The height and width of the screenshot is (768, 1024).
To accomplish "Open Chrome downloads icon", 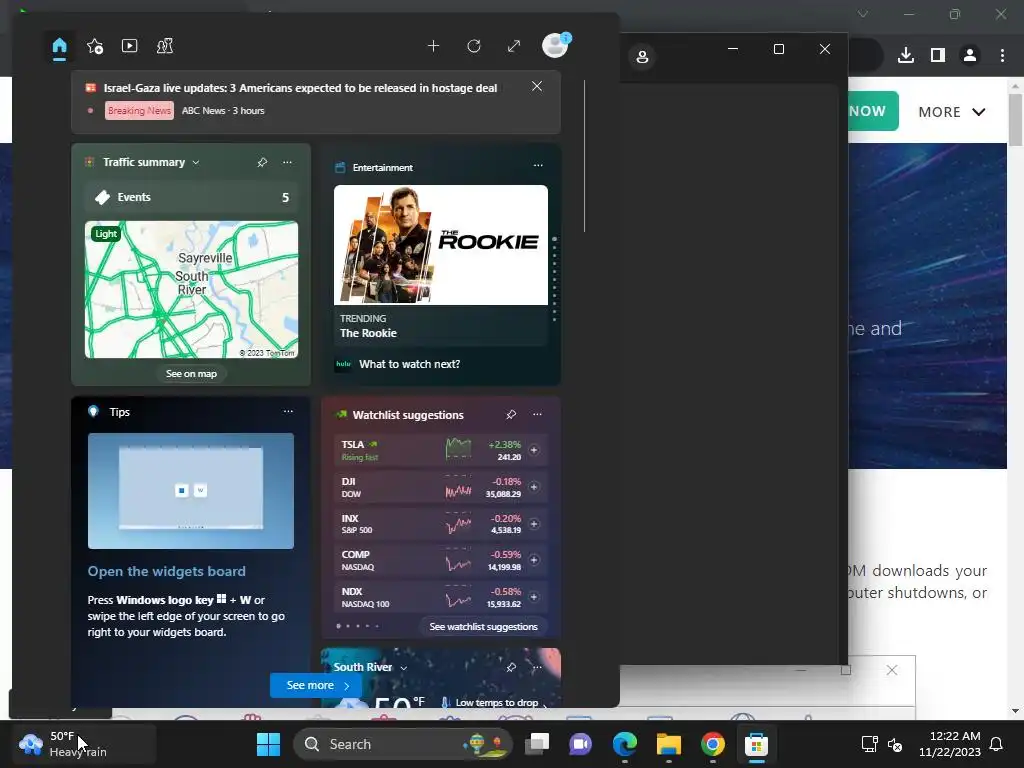I will [906, 56].
